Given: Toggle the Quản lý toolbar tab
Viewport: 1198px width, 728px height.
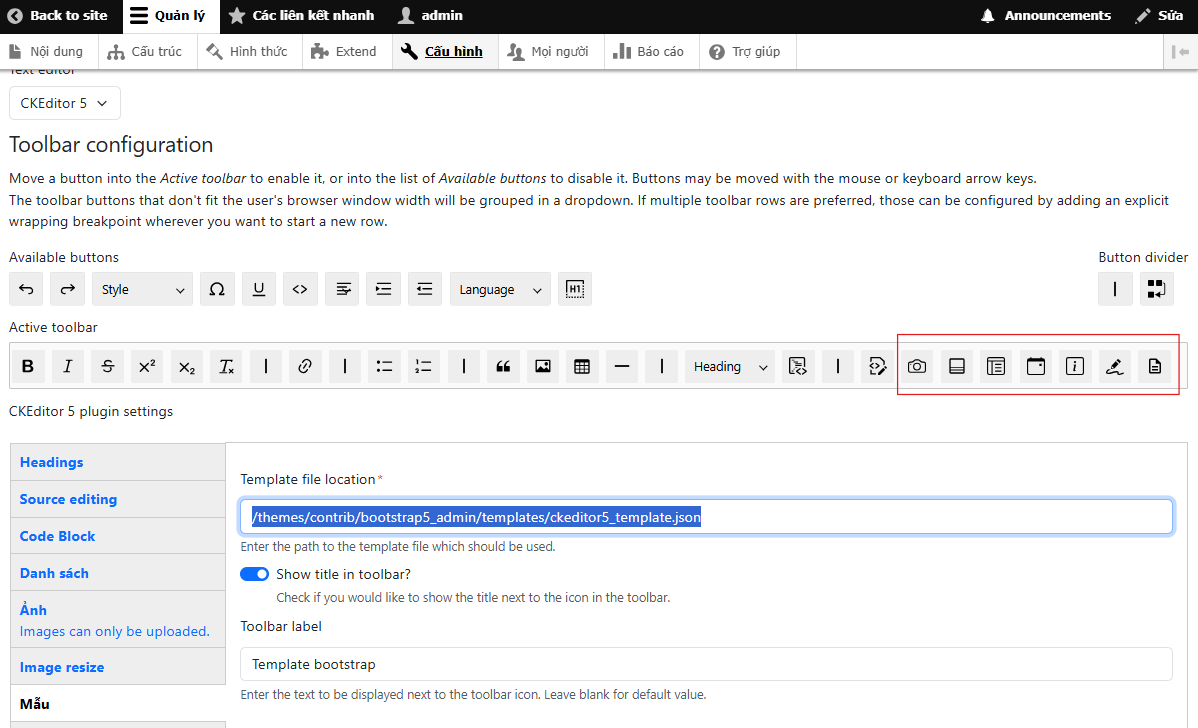Looking at the screenshot, I should [169, 16].
